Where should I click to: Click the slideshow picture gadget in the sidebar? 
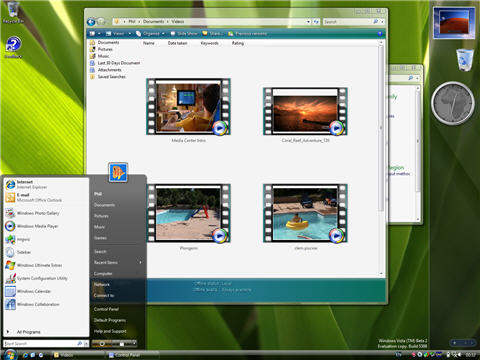[454, 22]
